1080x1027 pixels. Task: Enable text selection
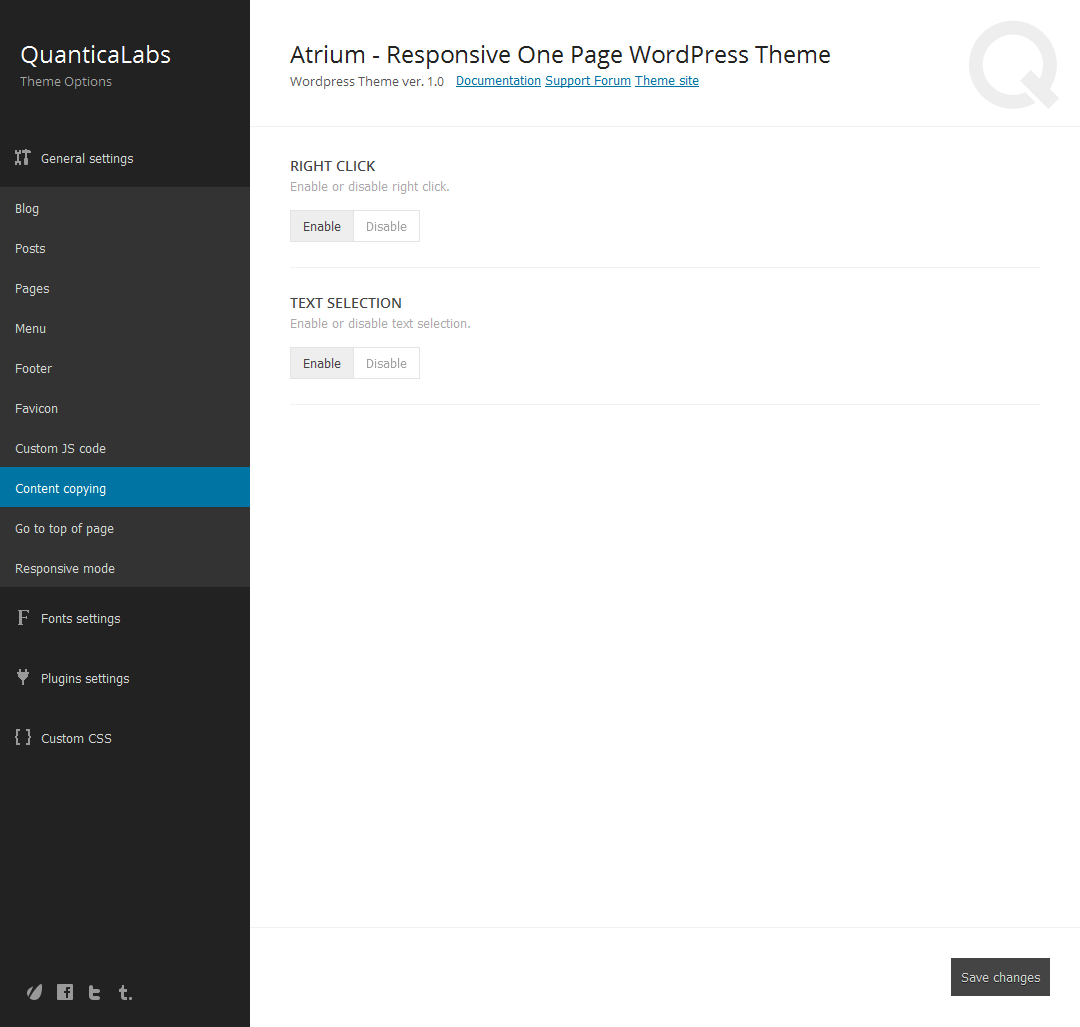coord(322,364)
